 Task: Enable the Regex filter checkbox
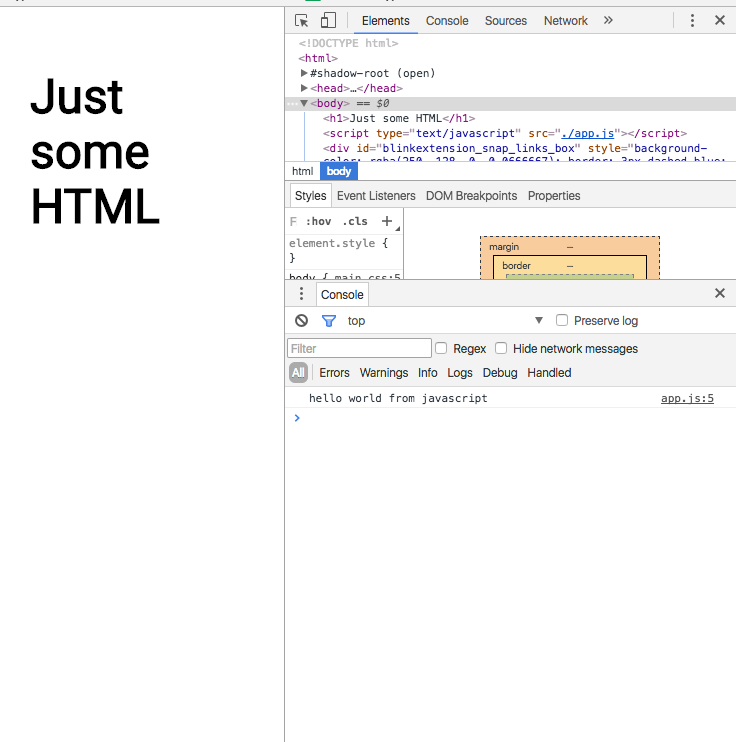[441, 348]
